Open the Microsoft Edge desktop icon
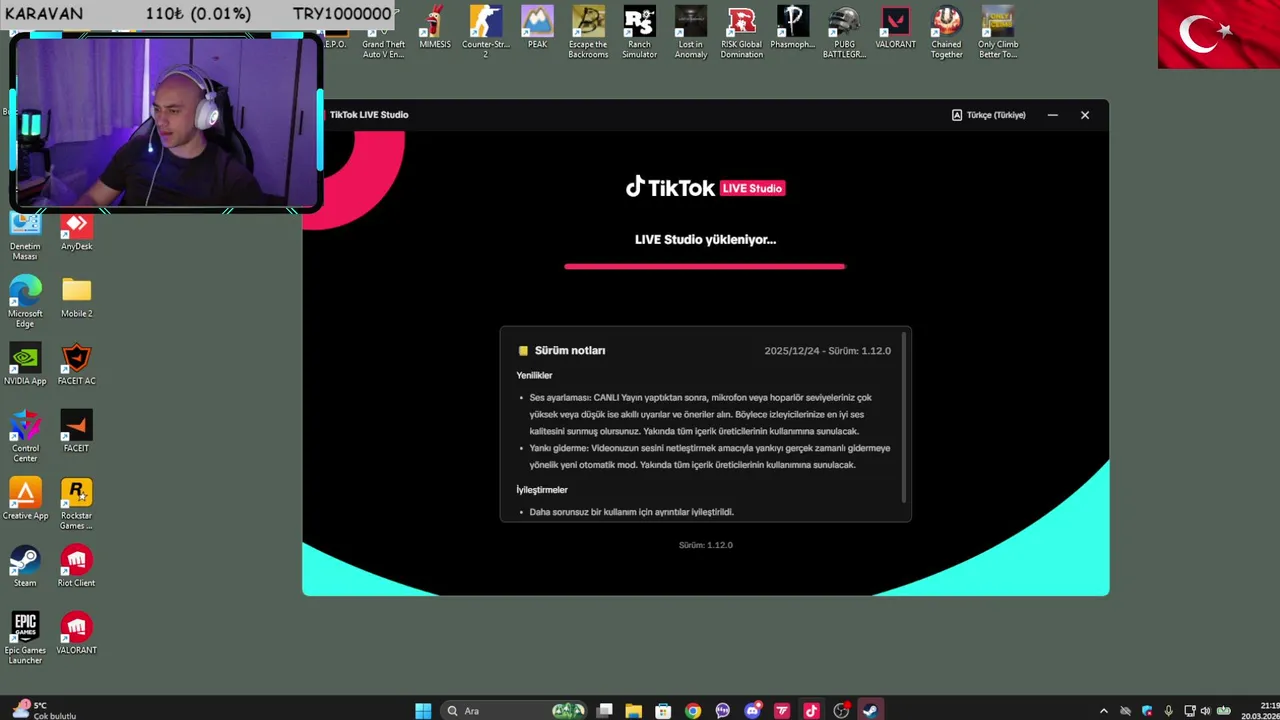 pyautogui.click(x=25, y=300)
